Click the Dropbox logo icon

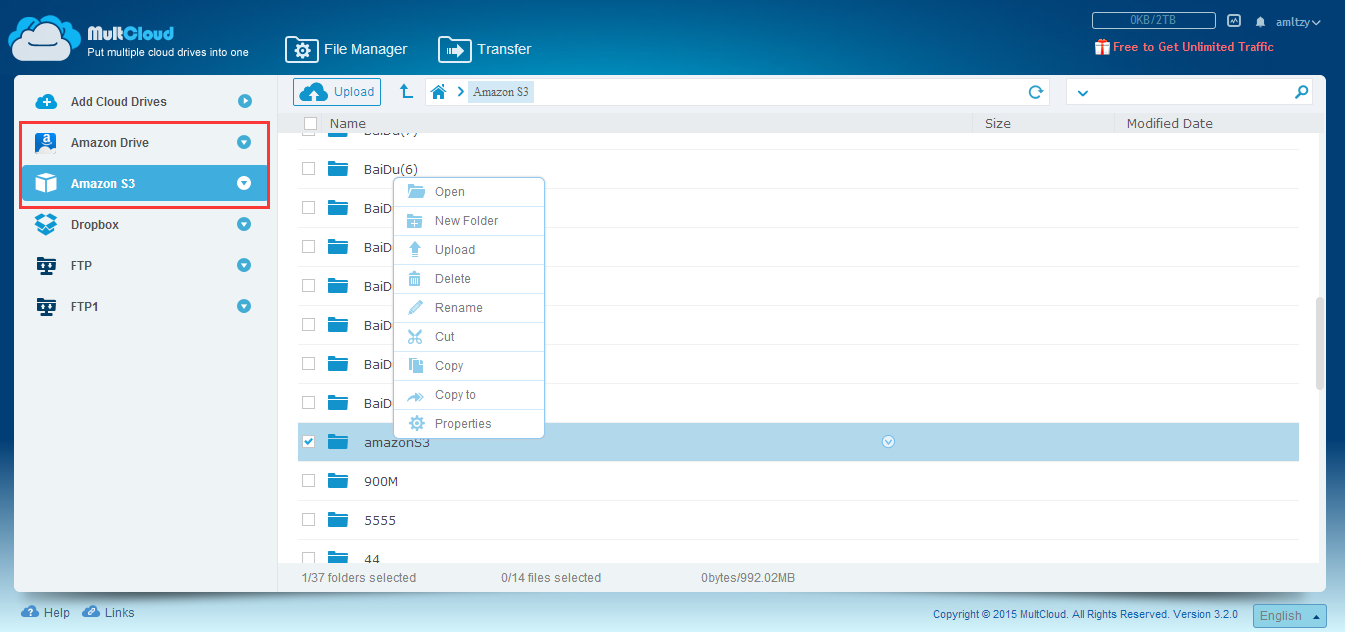click(46, 225)
